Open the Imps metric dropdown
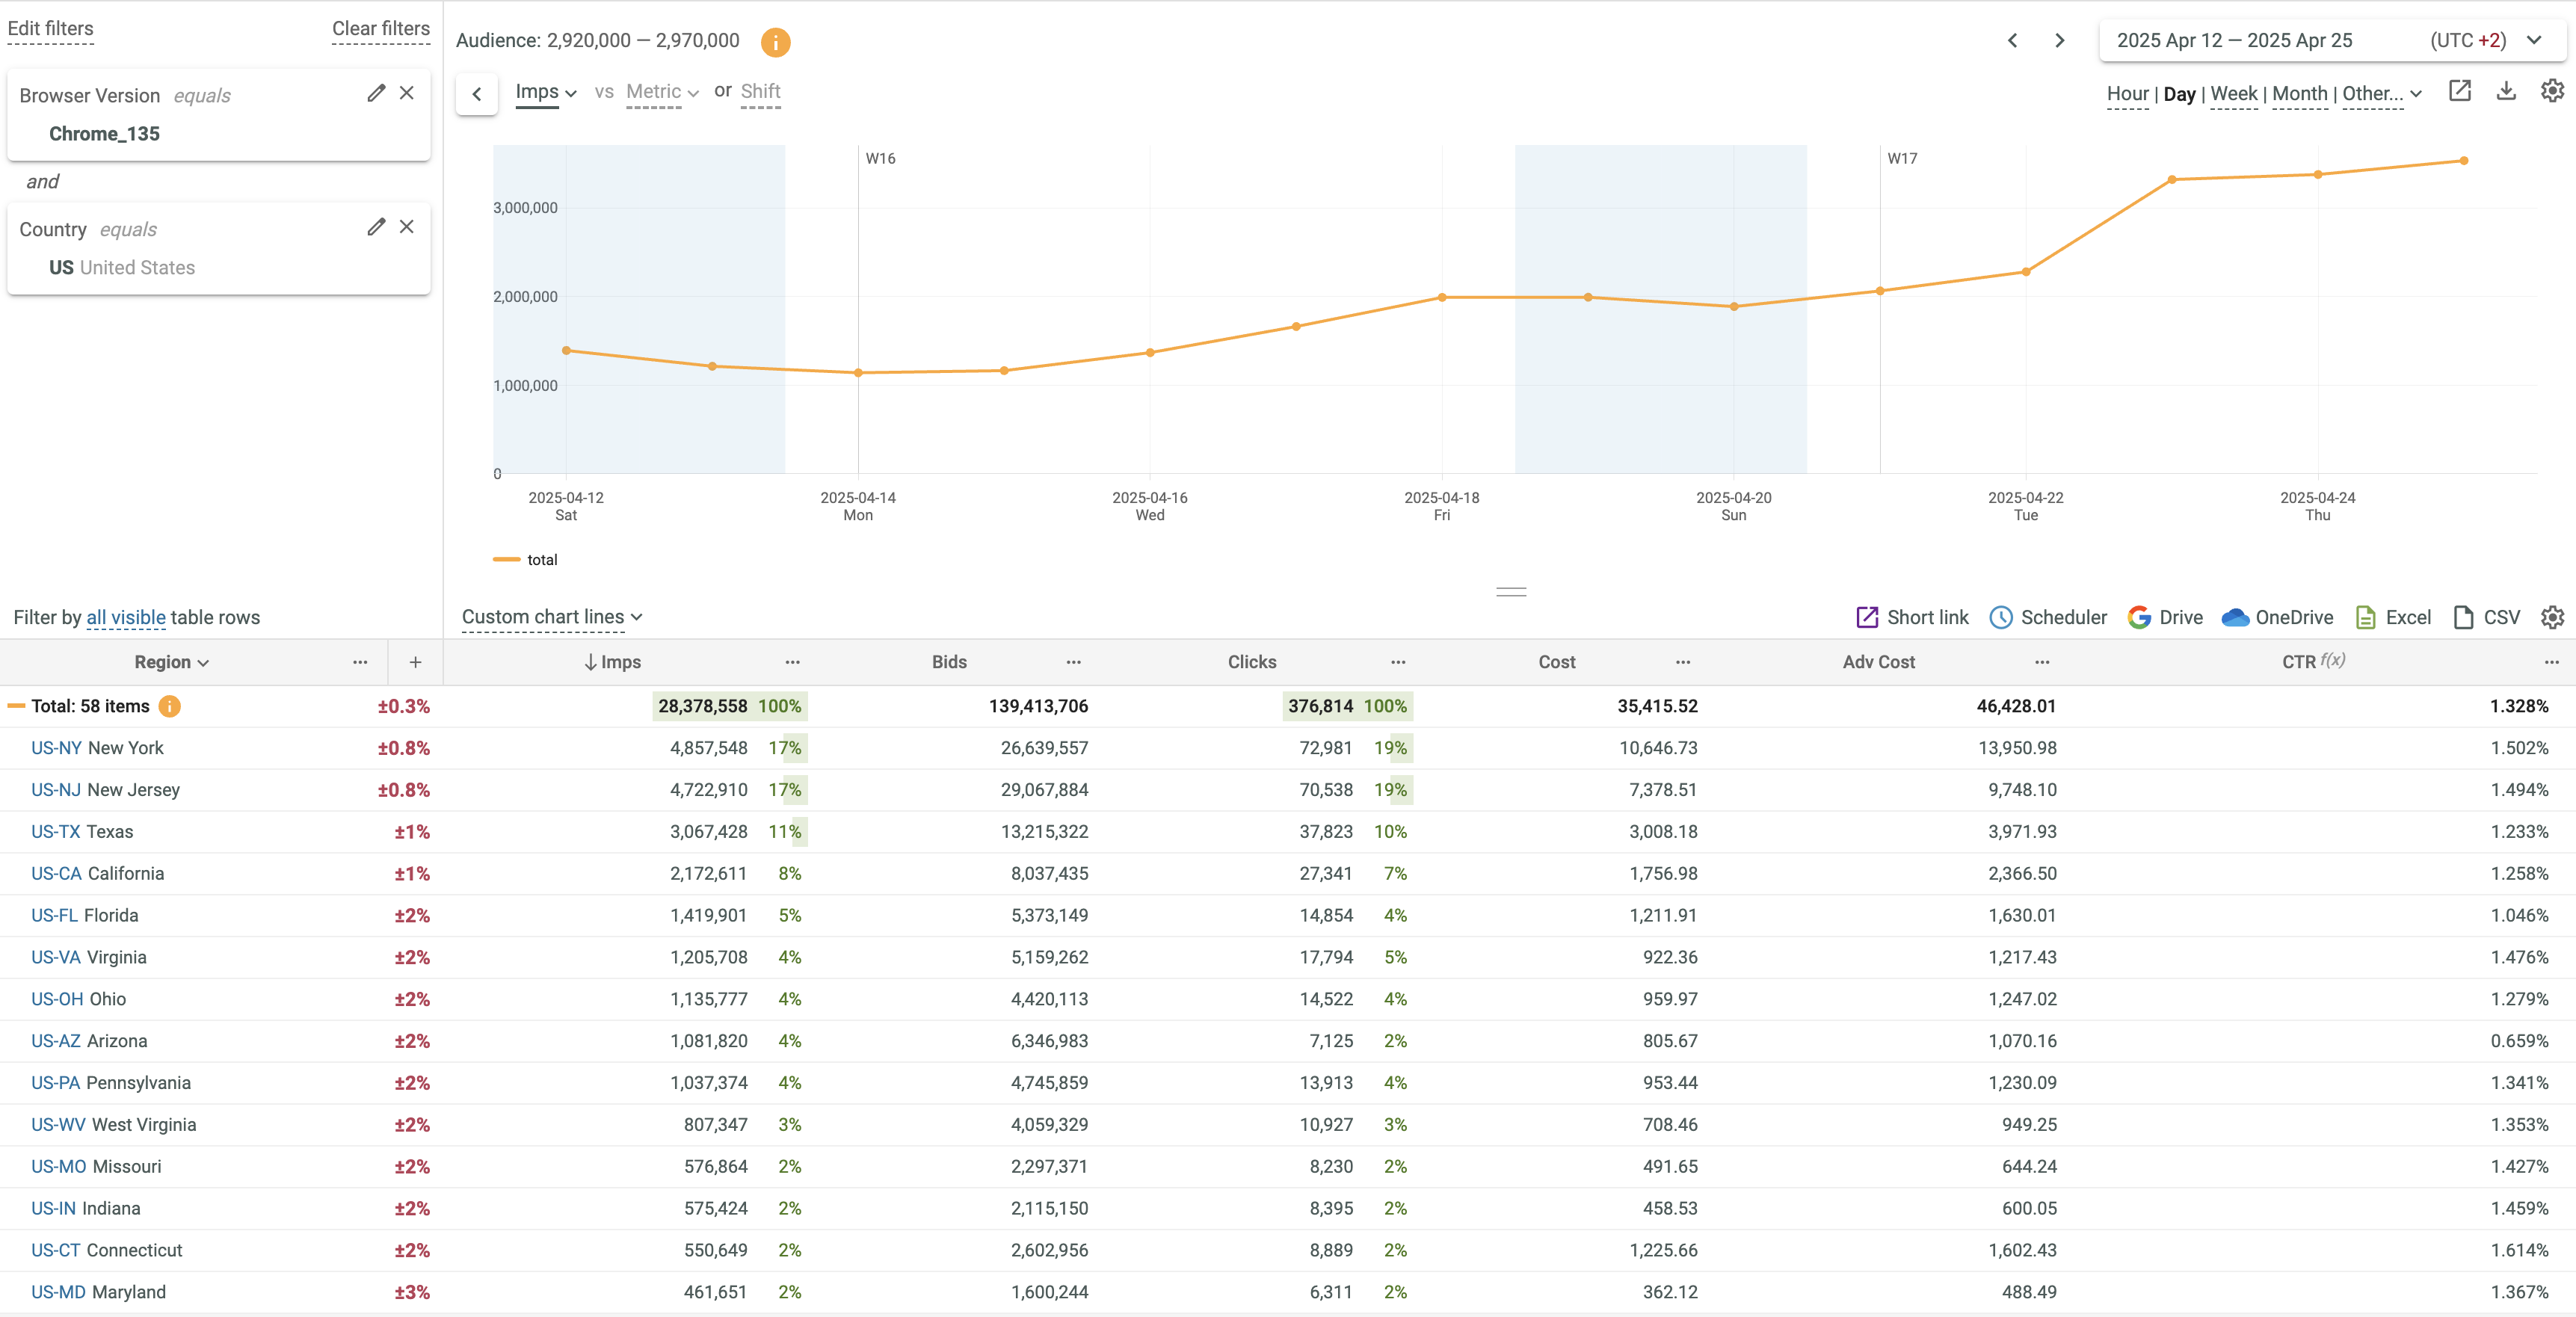Viewport: 2576px width, 1317px height. coord(546,92)
